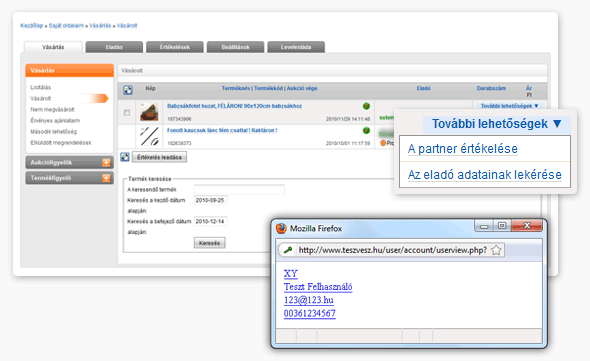The image size is (590, 361).
Task: Close the Mozilla Firefox popup window
Action: click(527, 226)
